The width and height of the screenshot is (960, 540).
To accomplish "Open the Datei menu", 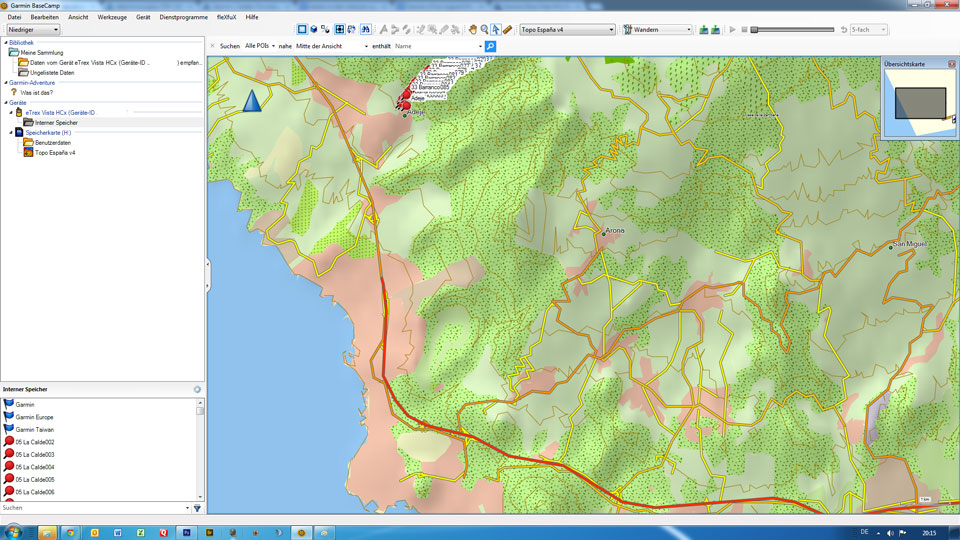I will pyautogui.click(x=14, y=17).
